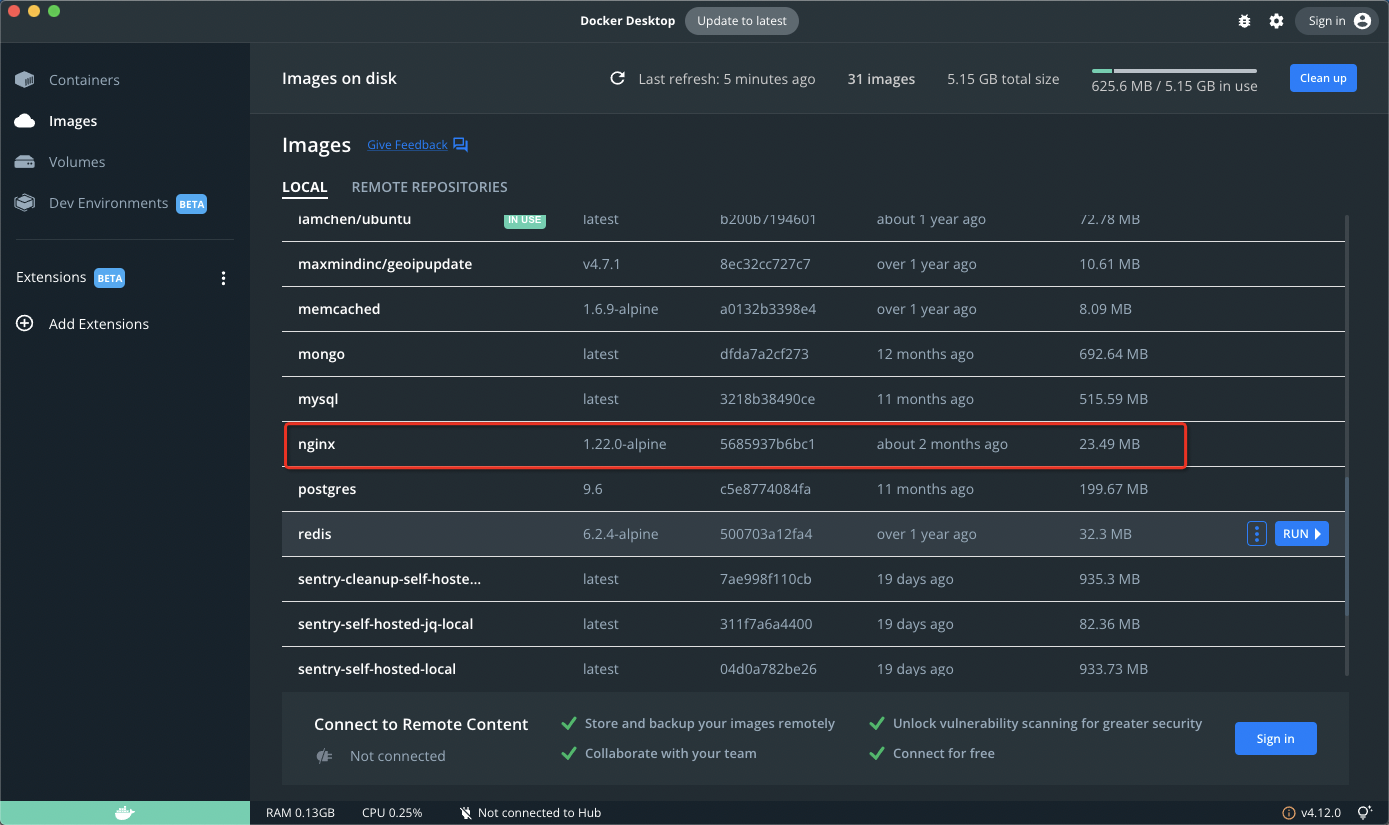1389x825 pixels.
Task: Open redis row three-dot actions menu
Action: click(1257, 534)
